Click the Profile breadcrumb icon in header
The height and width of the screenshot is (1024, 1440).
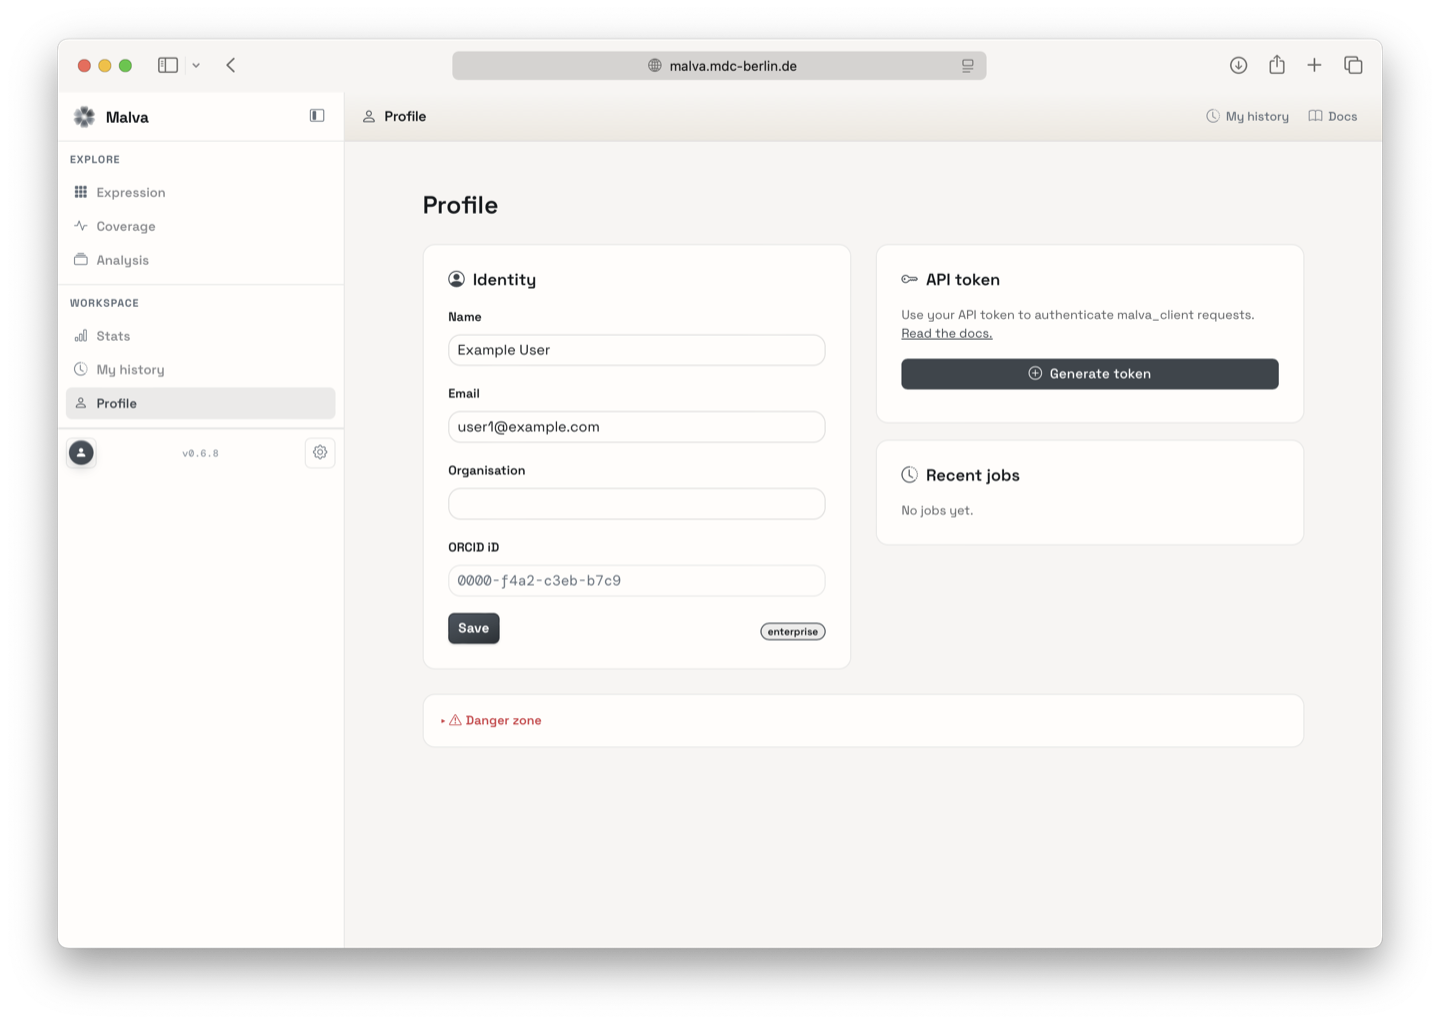[369, 117]
